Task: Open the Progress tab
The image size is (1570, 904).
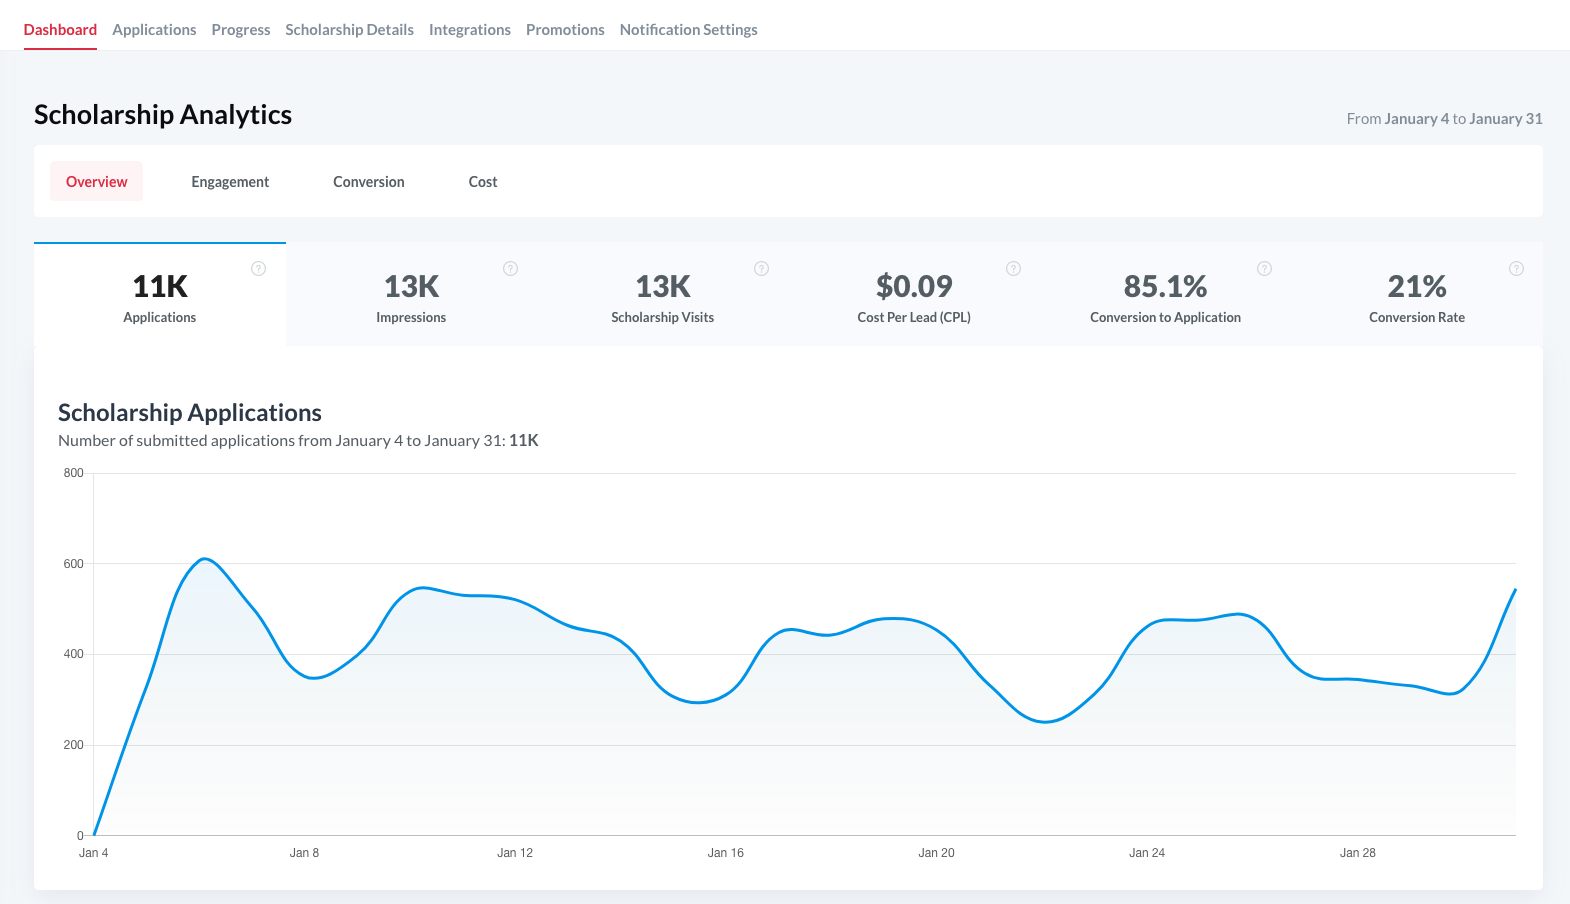Action: (x=241, y=30)
